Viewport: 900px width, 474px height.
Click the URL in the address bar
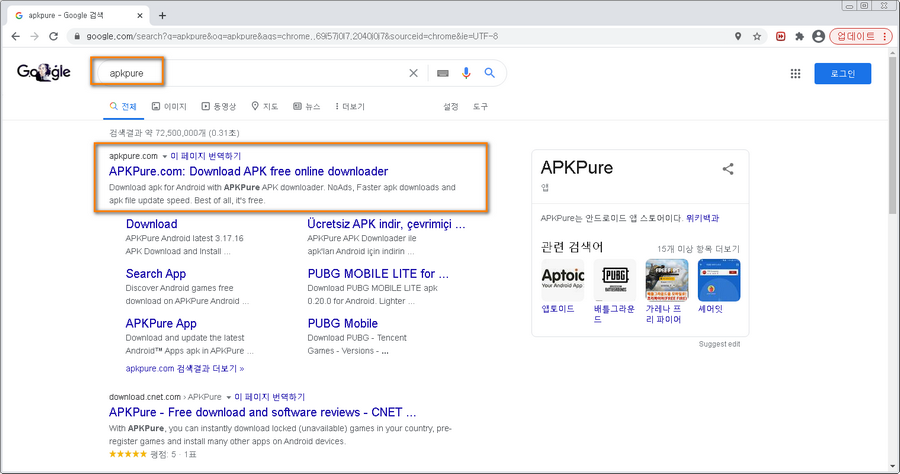(x=292, y=36)
